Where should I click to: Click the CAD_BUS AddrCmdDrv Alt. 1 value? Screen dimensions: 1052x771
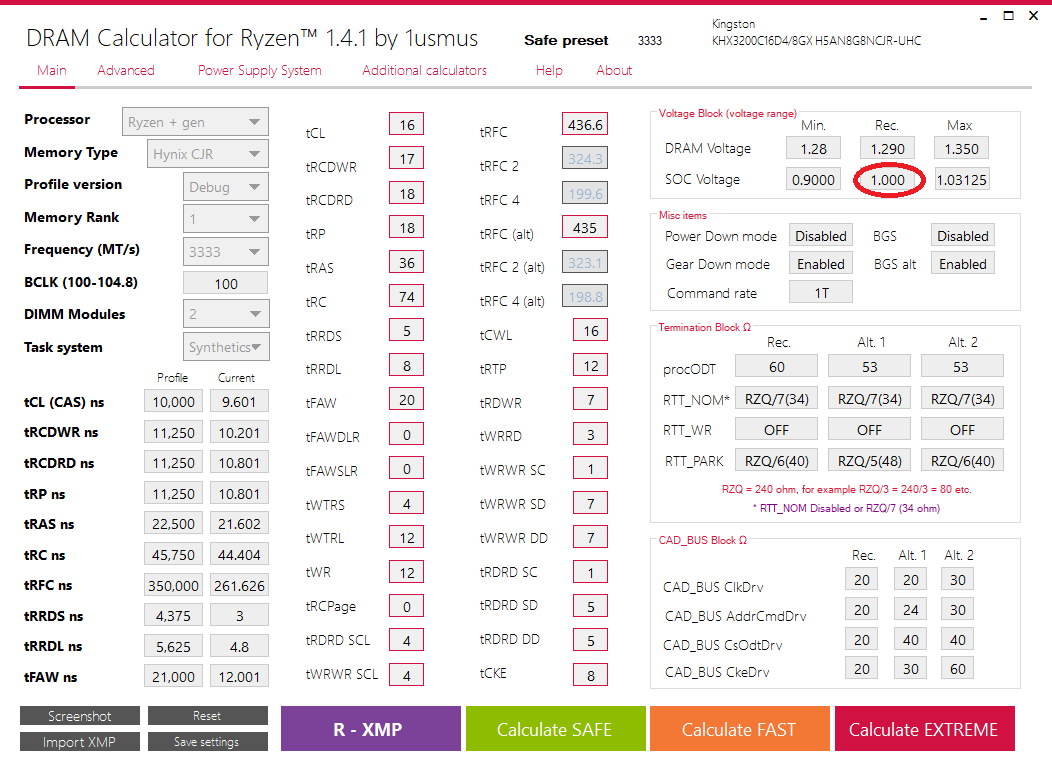[x=910, y=609]
